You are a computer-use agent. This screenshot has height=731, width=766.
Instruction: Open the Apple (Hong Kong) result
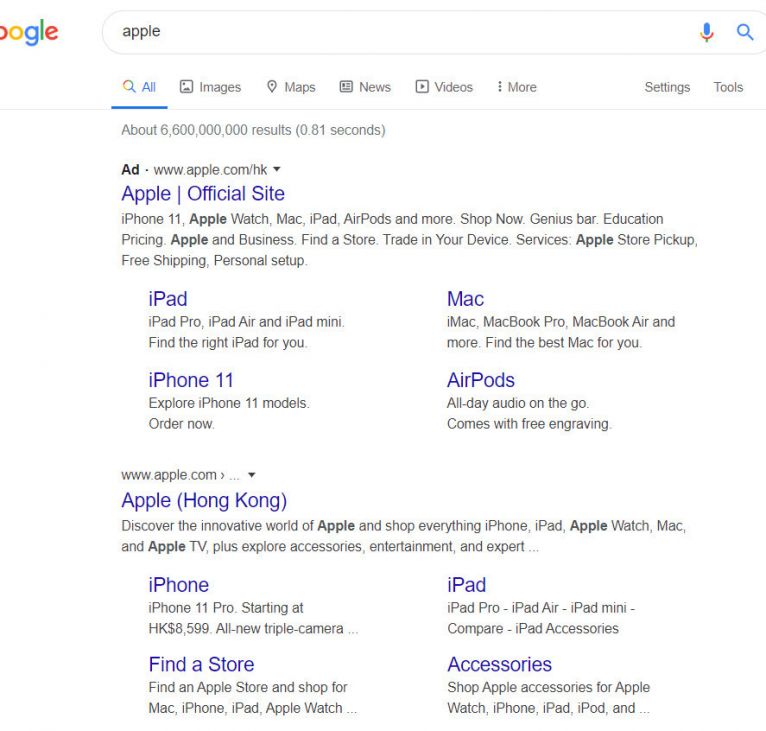204,500
